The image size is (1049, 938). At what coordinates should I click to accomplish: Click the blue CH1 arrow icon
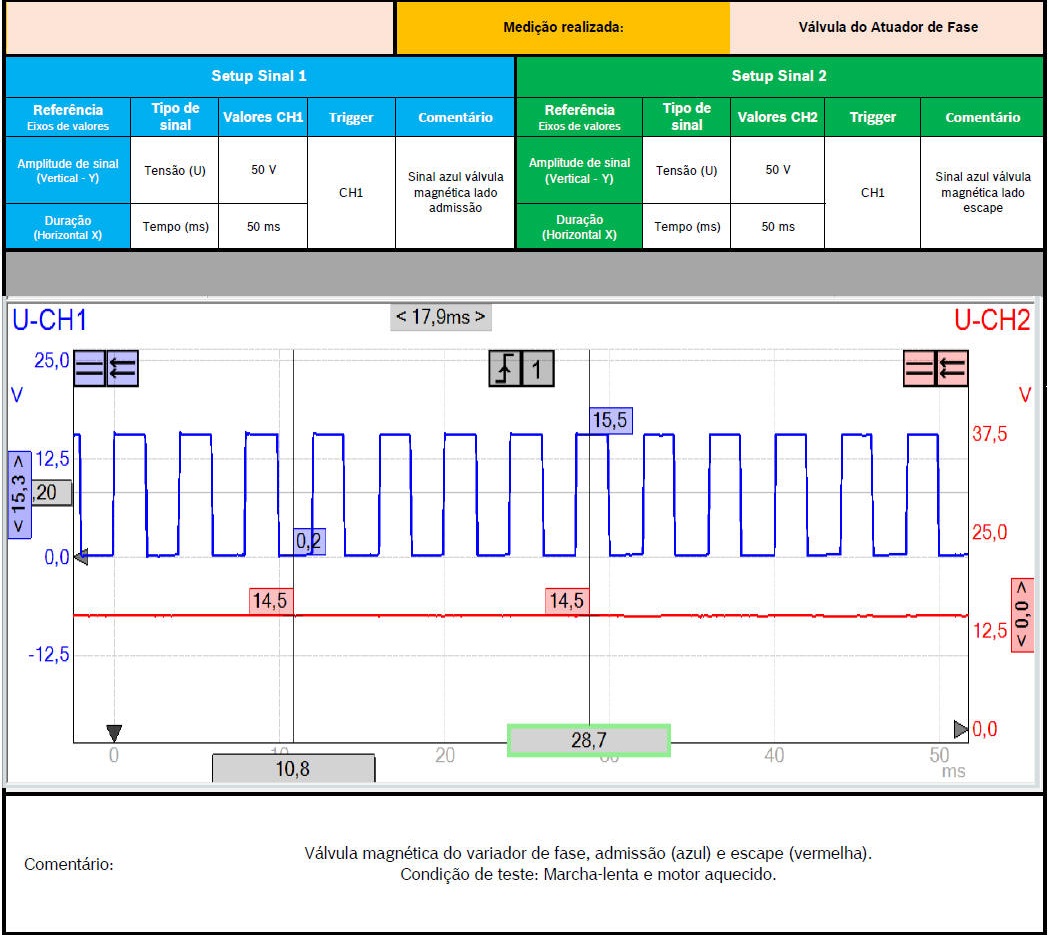[x=122, y=369]
